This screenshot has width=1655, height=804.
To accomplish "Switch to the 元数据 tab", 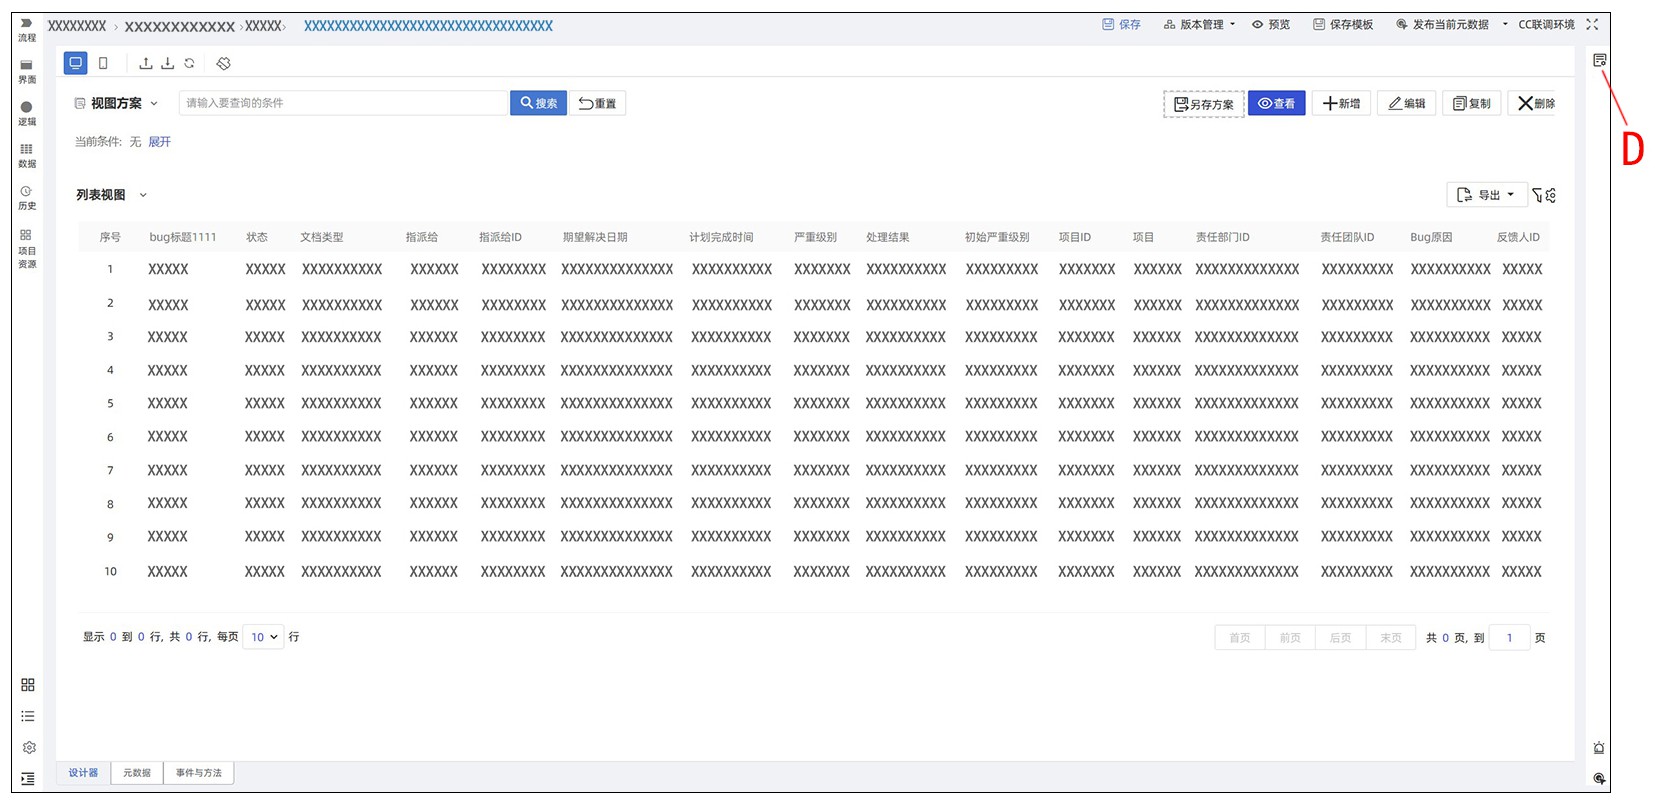I will [137, 773].
